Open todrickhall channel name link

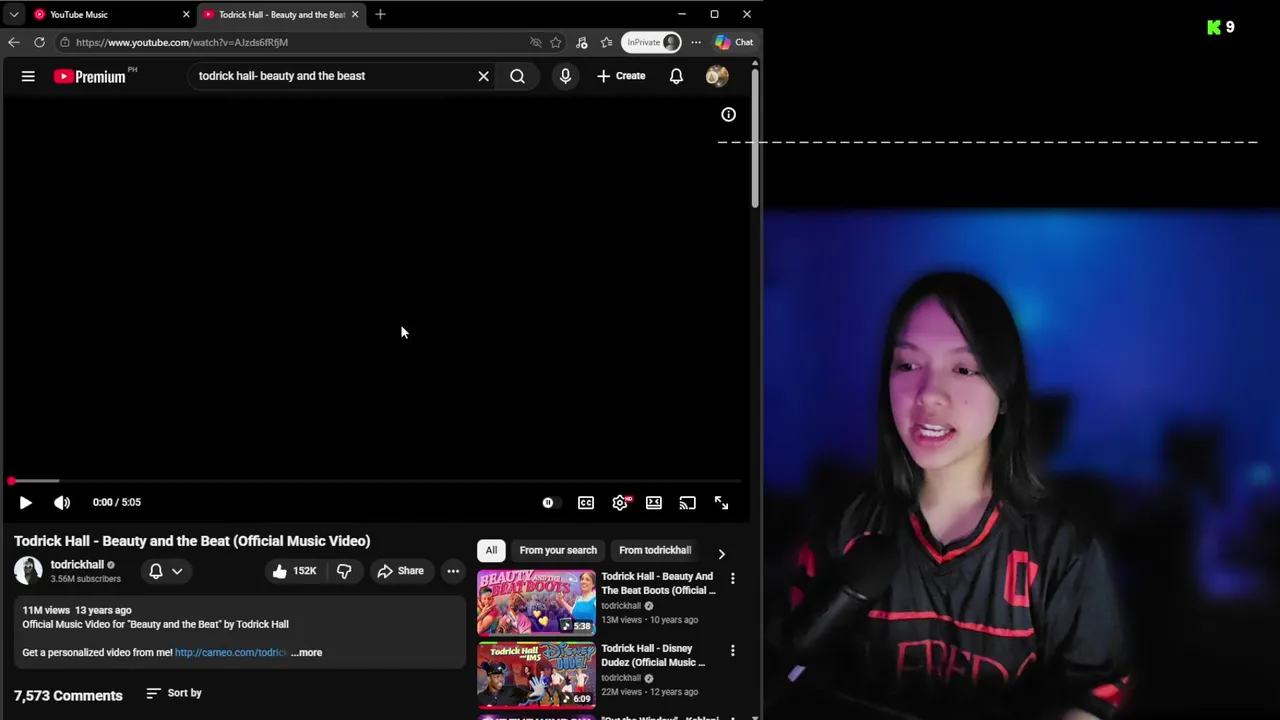pos(77,565)
